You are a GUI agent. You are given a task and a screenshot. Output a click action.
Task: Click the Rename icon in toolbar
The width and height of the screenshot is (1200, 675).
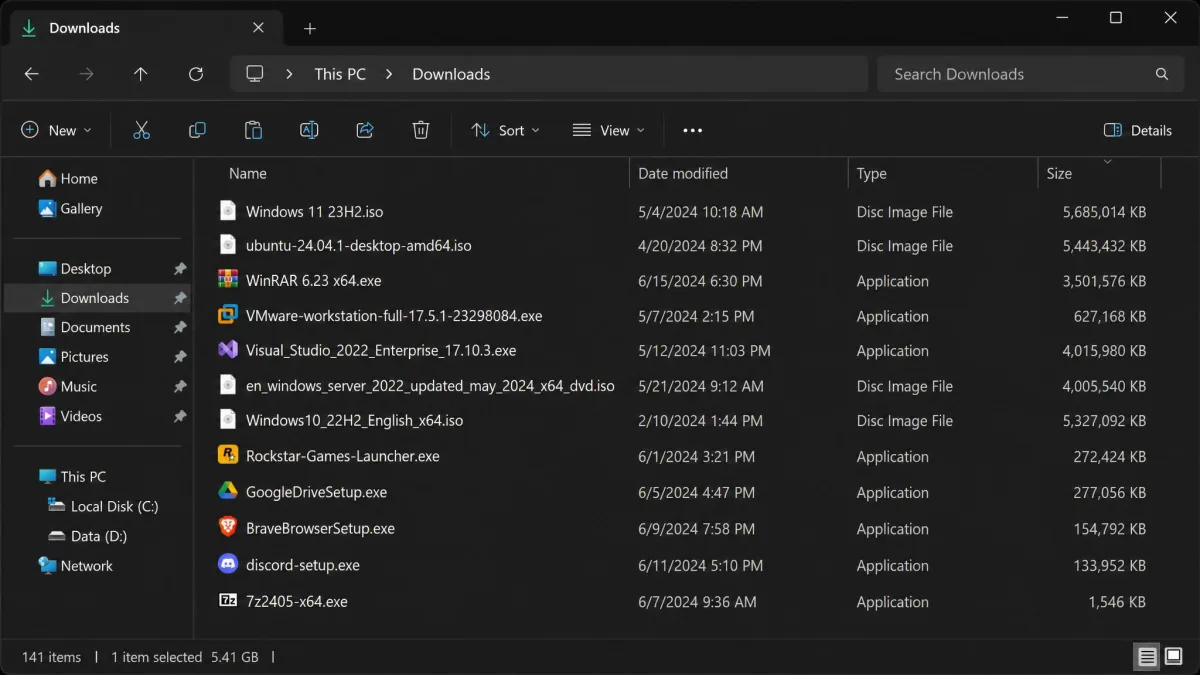click(x=309, y=130)
